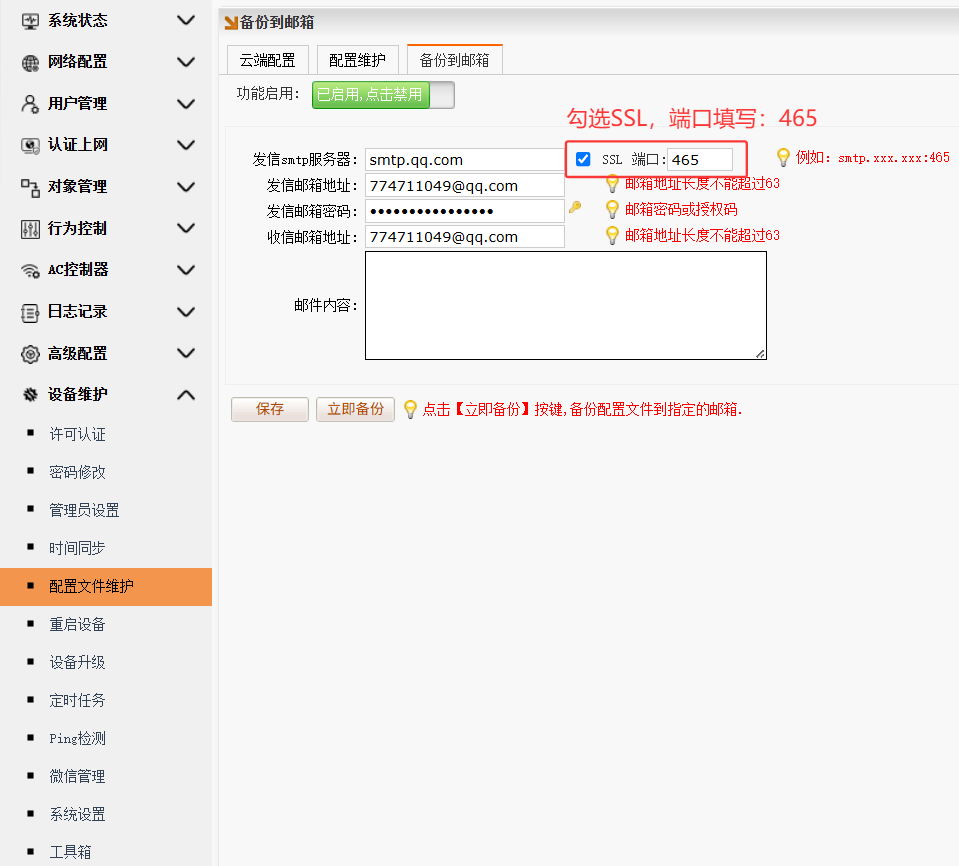The height and width of the screenshot is (866, 959).
Task: Click the bulb icon next to 例如 smtp hint
Action: tap(783, 157)
